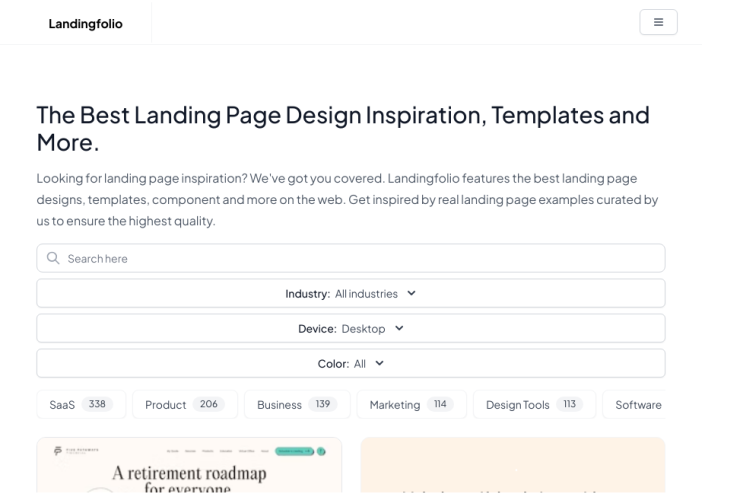Select the Design Tools category chip
Viewport: 740px width, 494px height.
click(534, 404)
